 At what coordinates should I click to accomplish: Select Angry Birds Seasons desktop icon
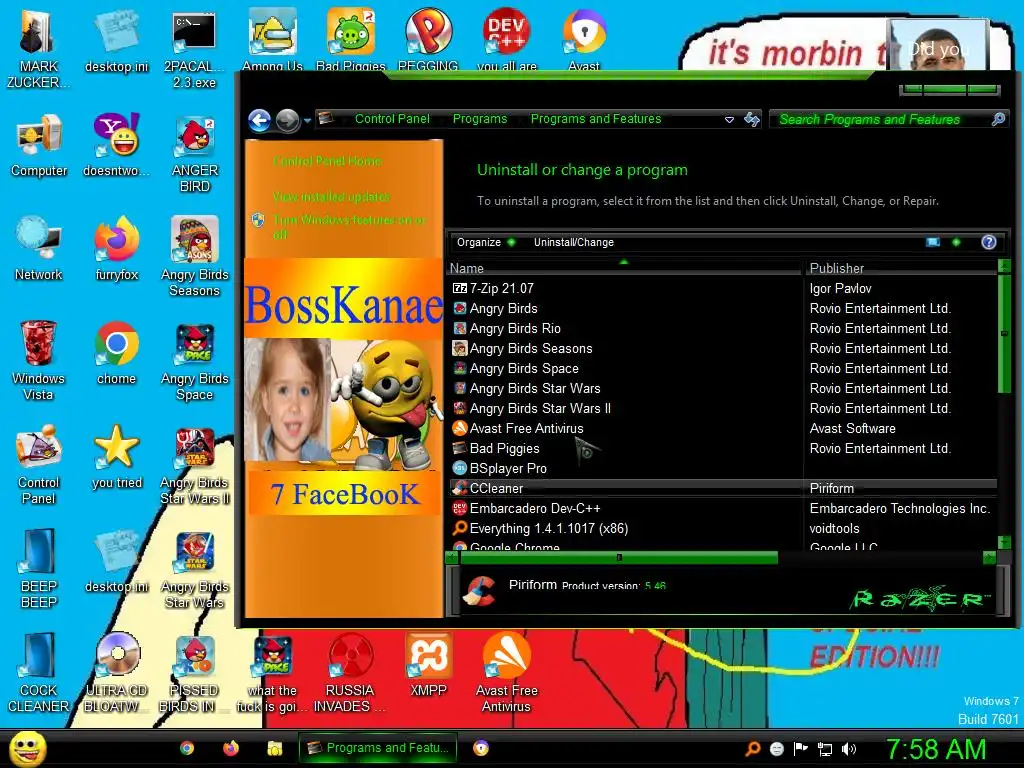point(194,257)
